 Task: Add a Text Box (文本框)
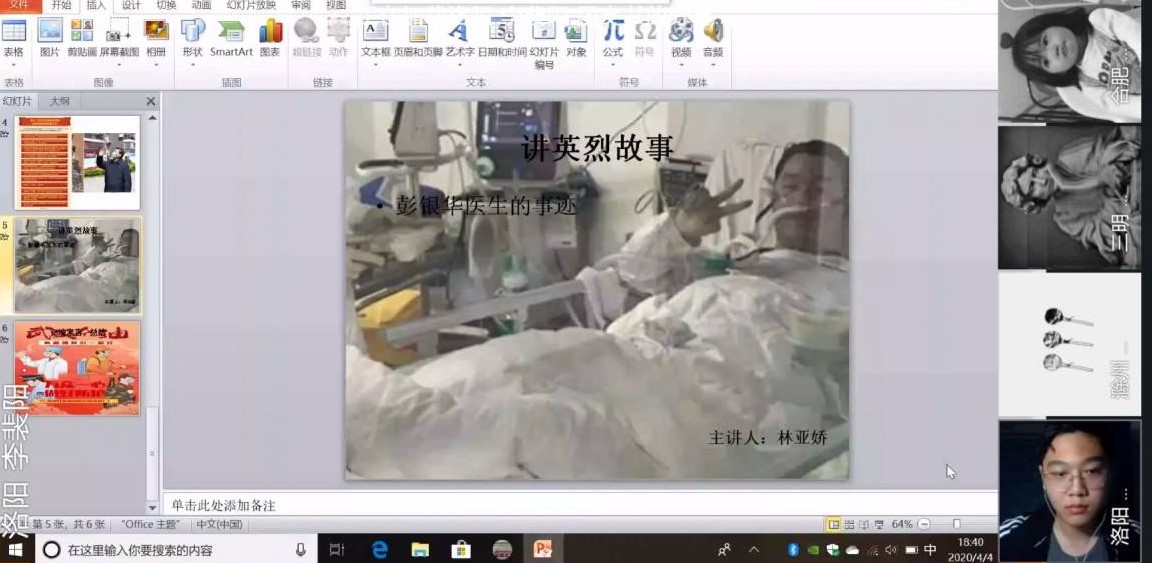[x=375, y=37]
